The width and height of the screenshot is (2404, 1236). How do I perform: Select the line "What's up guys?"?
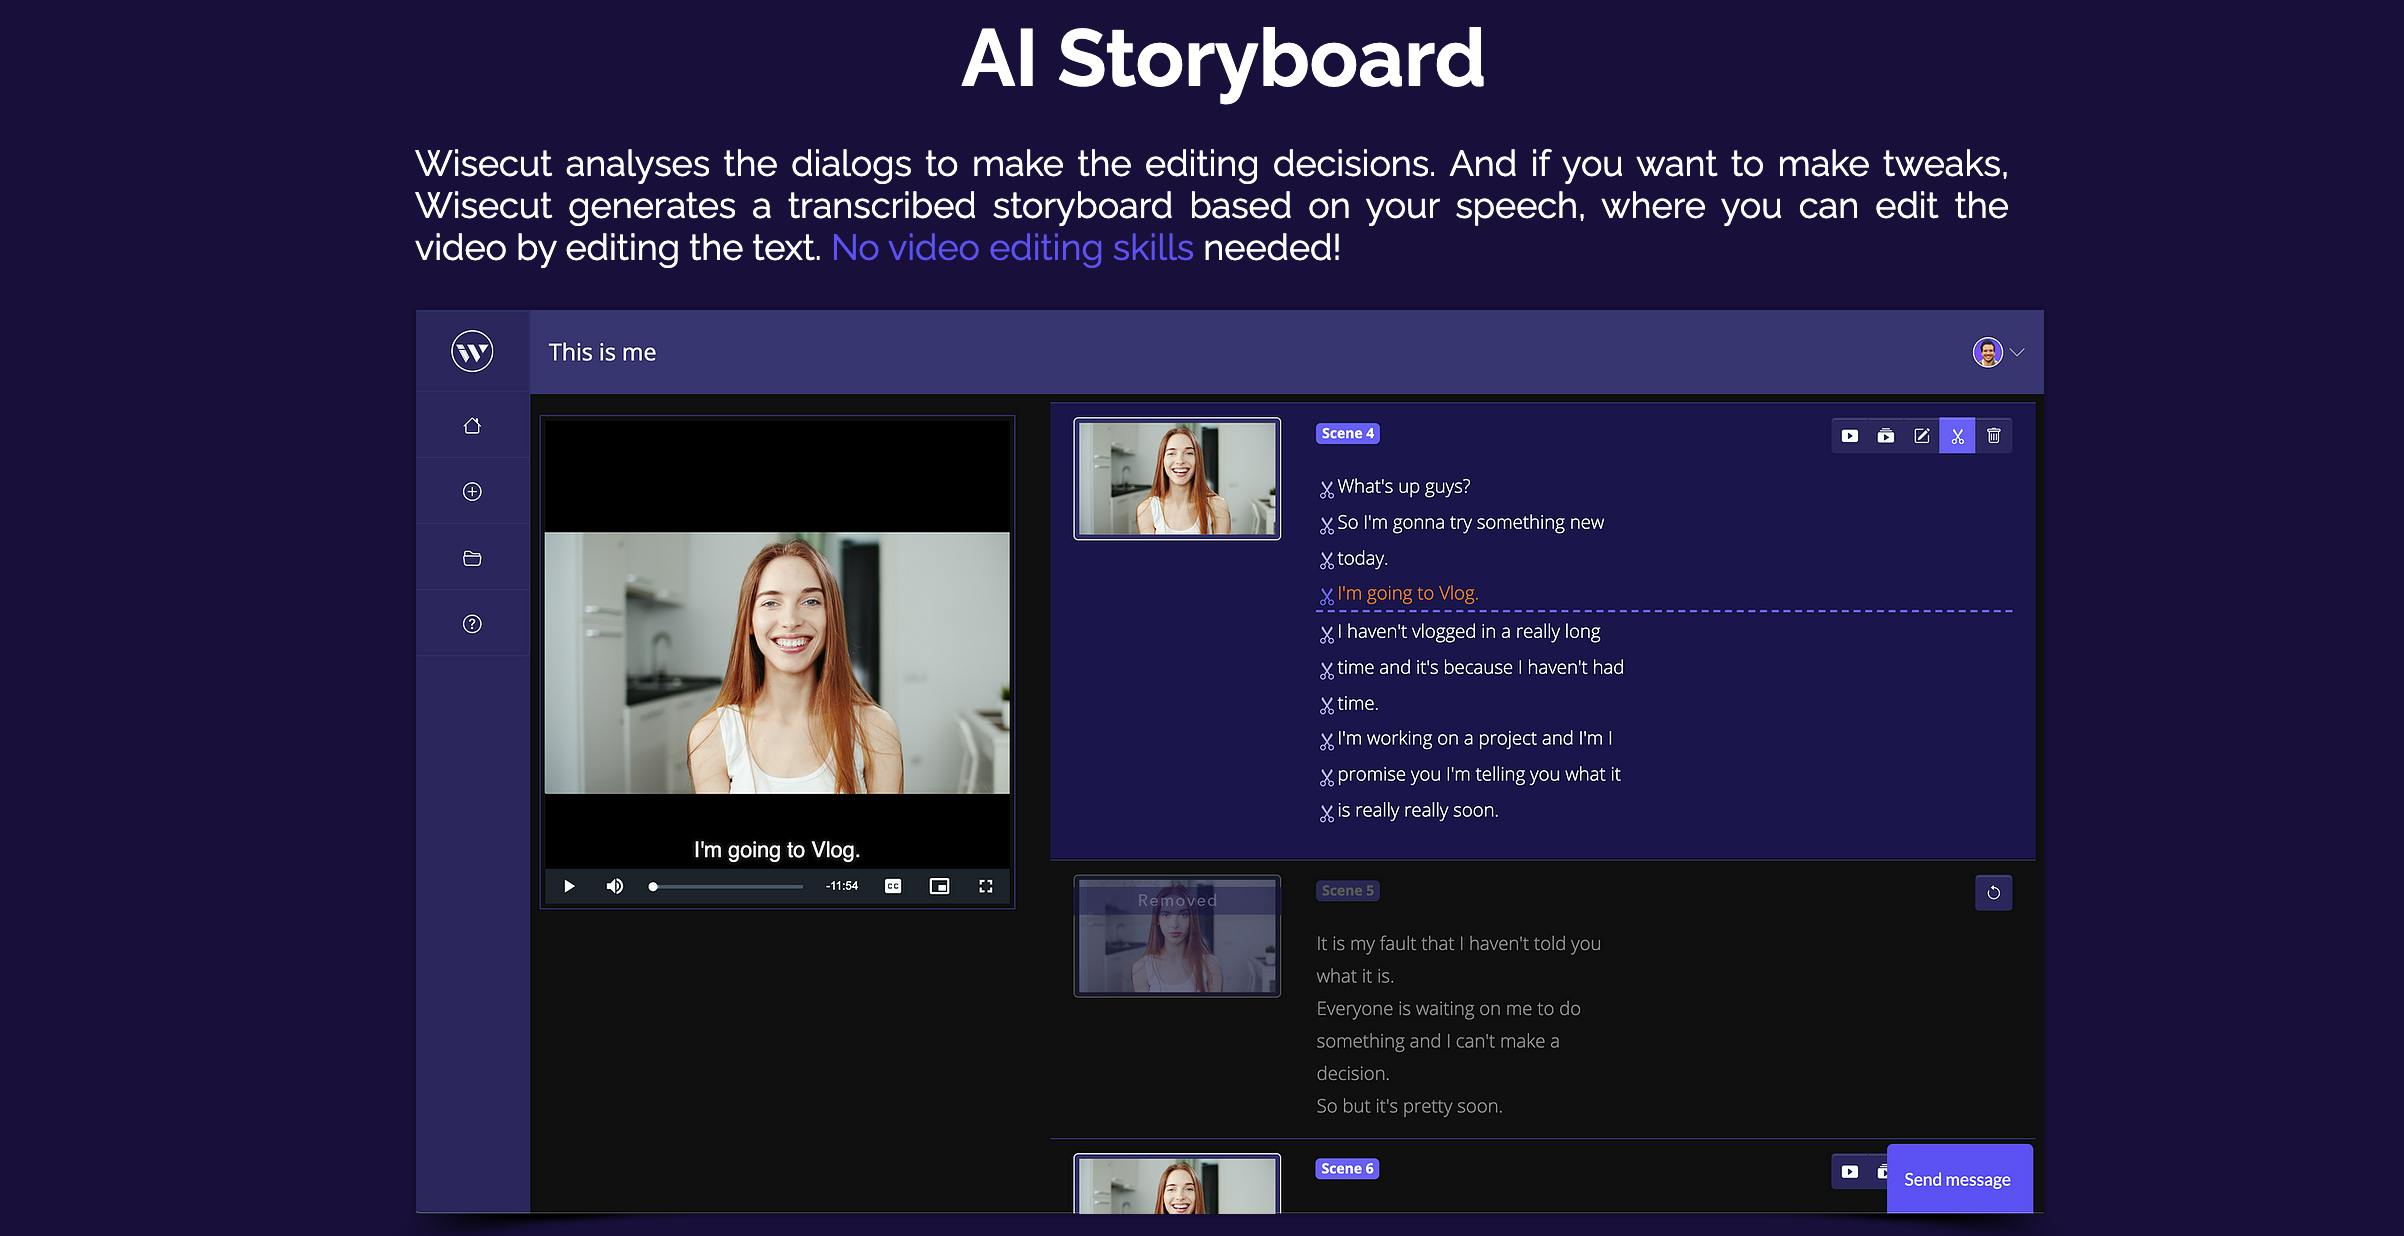1403,487
